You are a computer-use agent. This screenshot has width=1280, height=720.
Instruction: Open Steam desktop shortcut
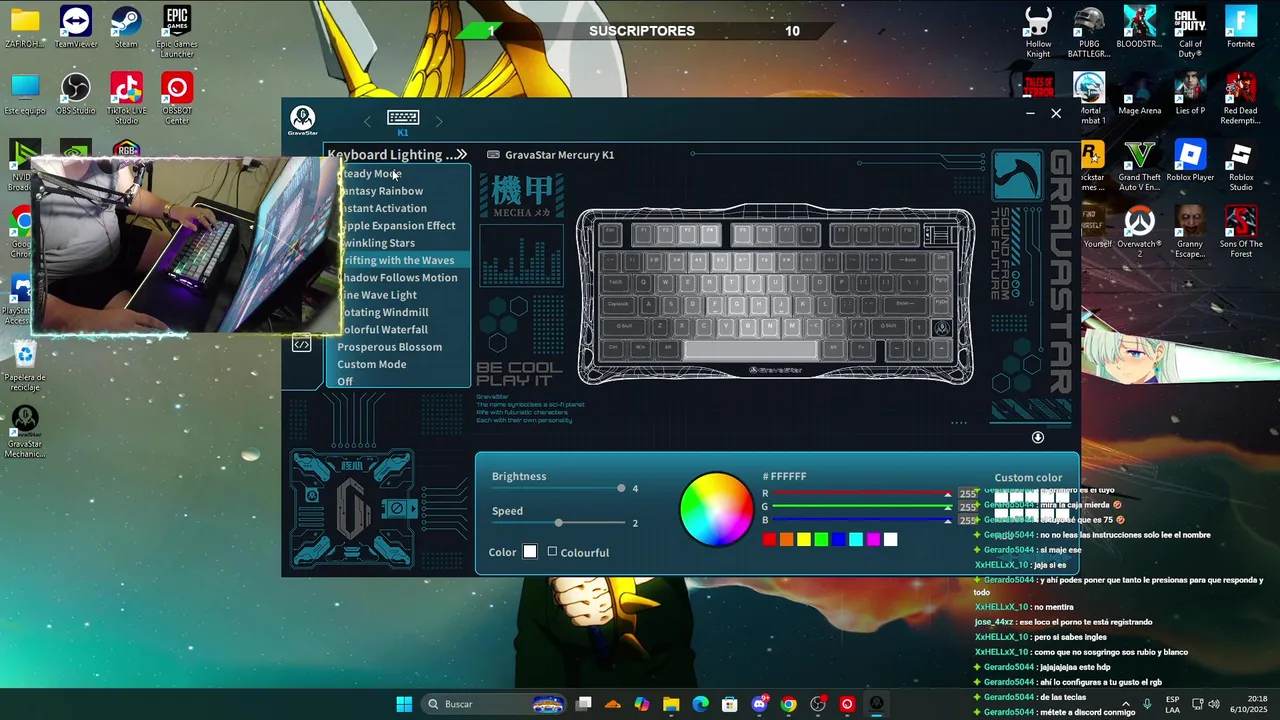click(x=126, y=27)
